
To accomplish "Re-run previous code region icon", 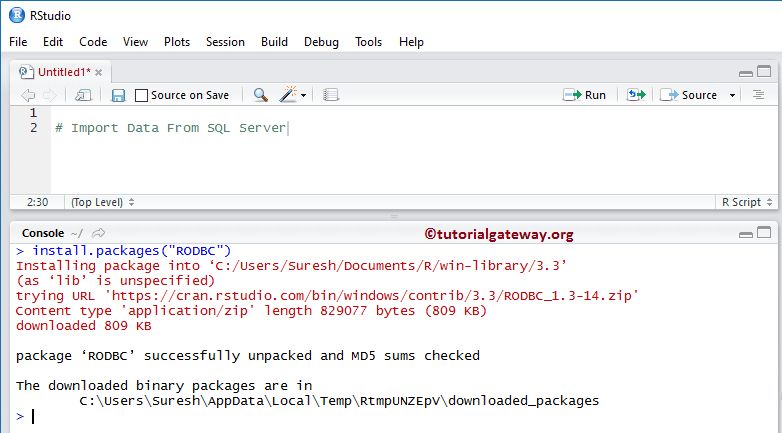I will 636,95.
